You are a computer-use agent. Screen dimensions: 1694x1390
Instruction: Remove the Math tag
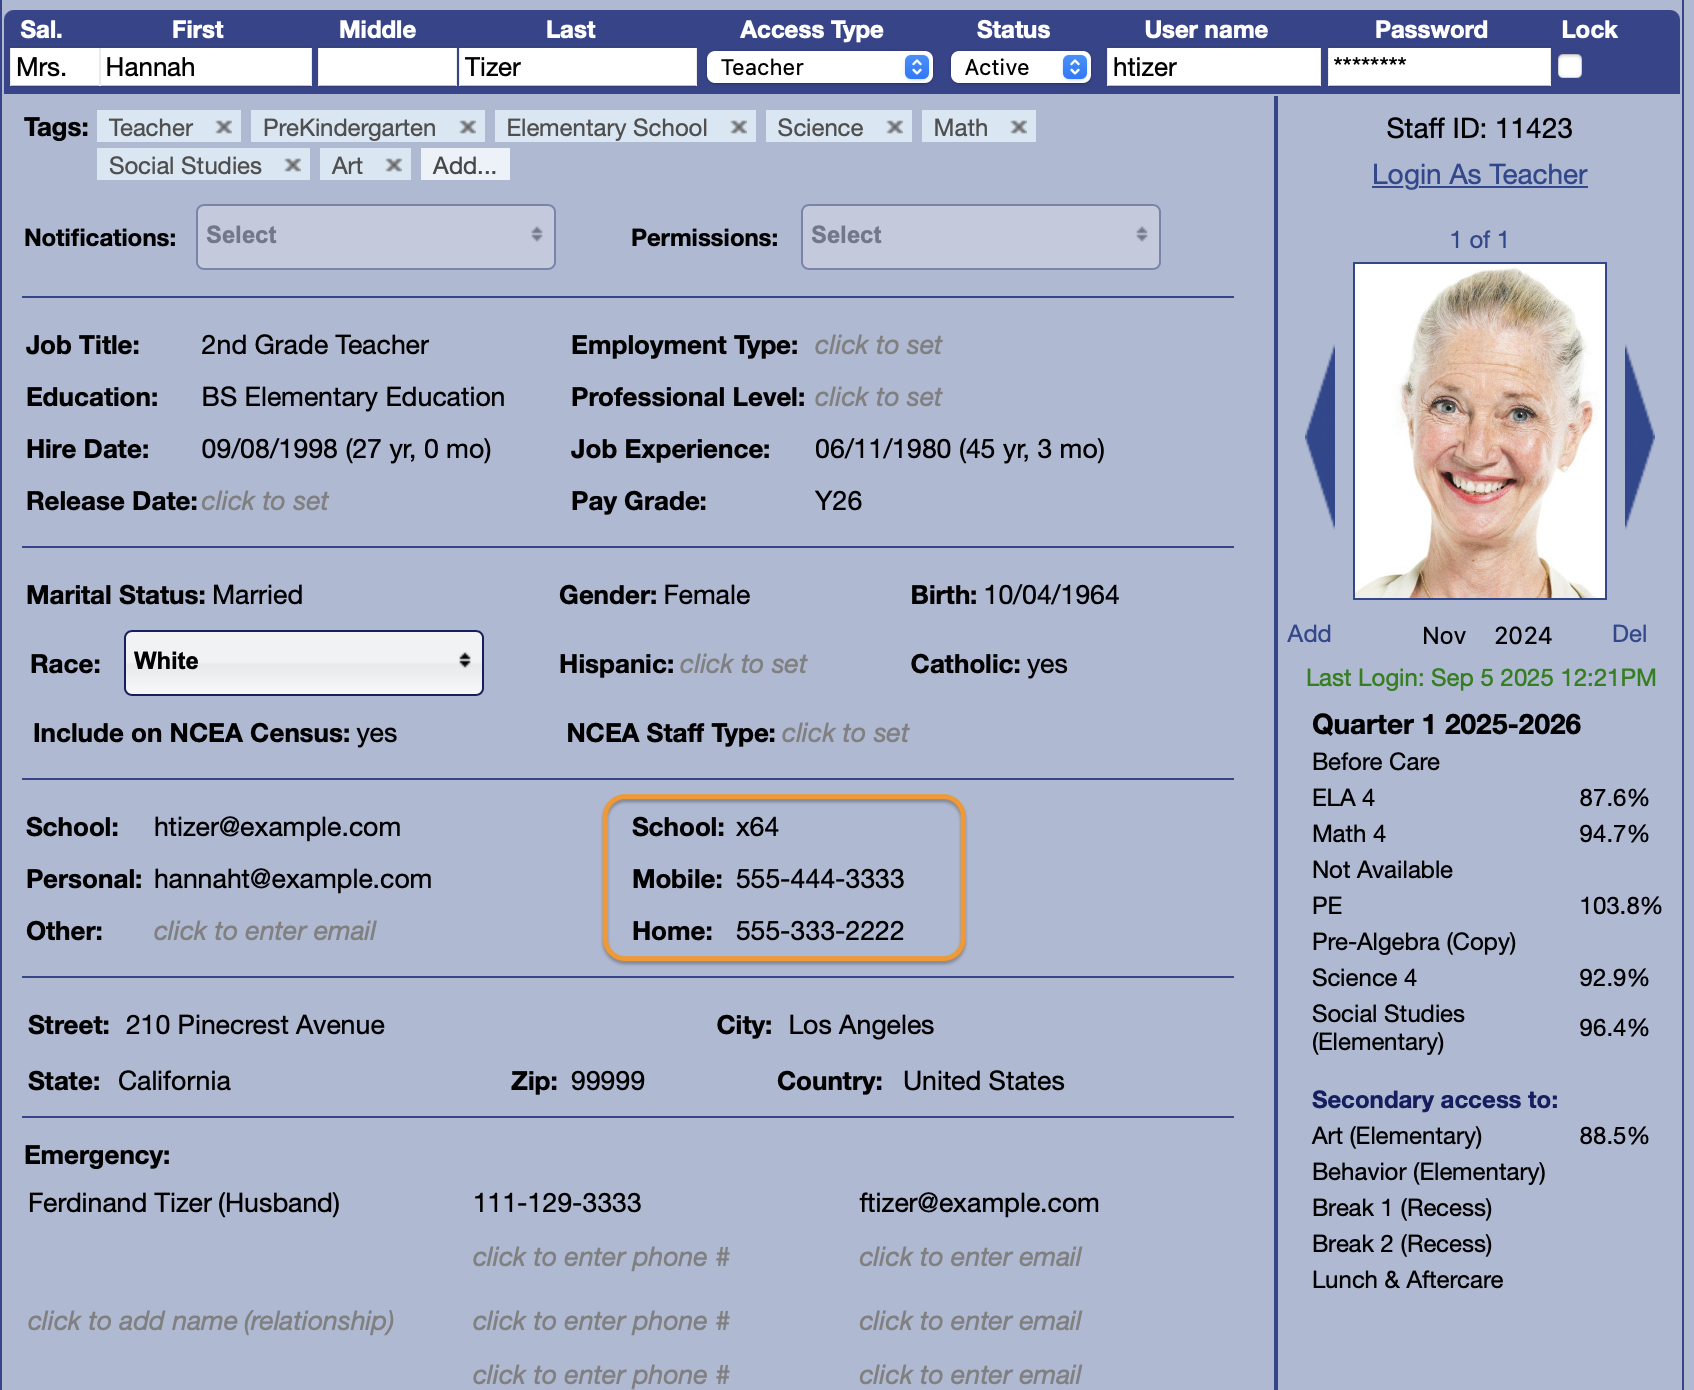[1019, 127]
